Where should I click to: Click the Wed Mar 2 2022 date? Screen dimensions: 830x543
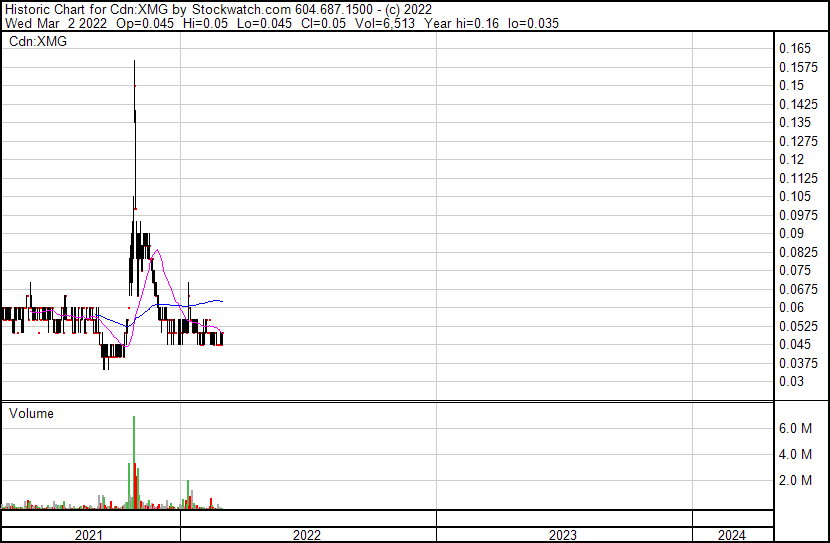[x=56, y=23]
